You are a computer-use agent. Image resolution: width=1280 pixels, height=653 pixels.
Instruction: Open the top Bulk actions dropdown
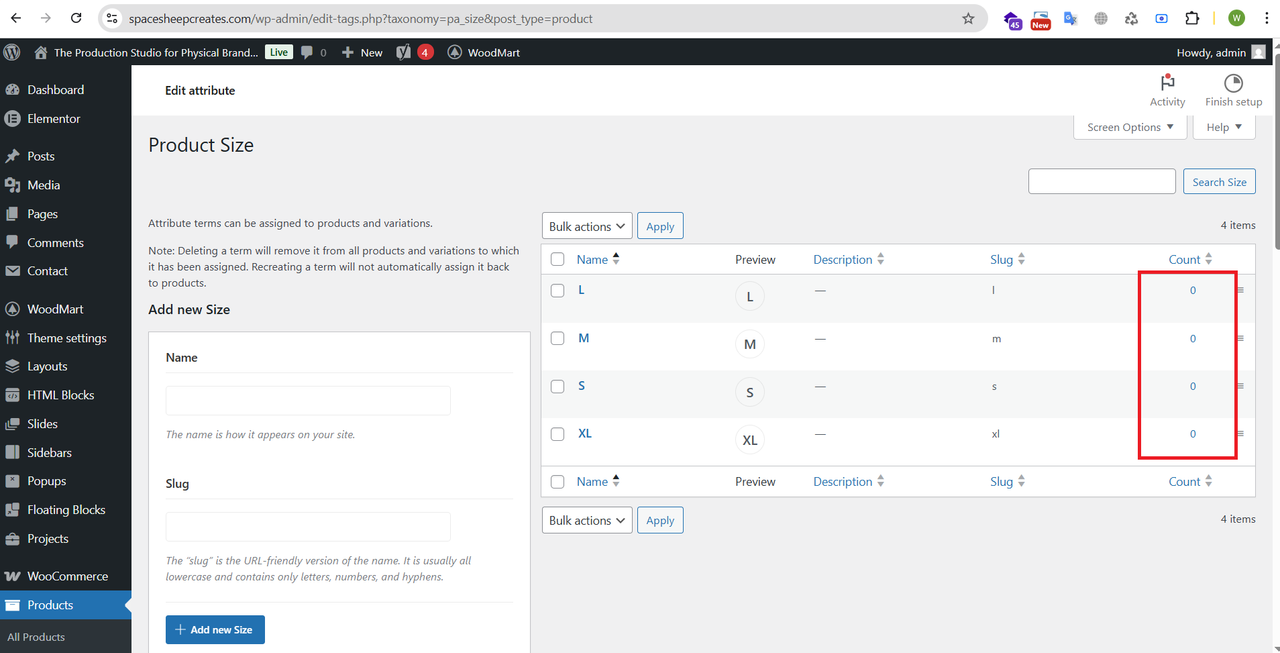(587, 226)
